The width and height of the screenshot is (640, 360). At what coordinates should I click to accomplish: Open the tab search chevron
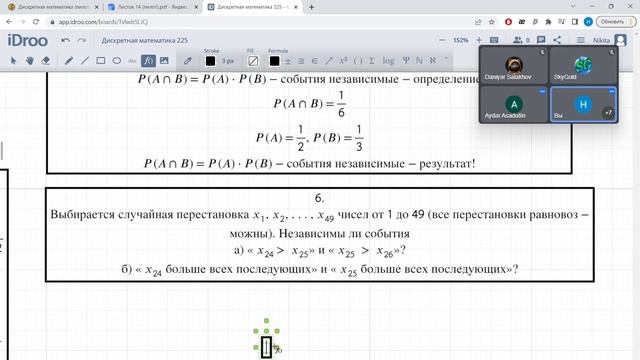[573, 7]
